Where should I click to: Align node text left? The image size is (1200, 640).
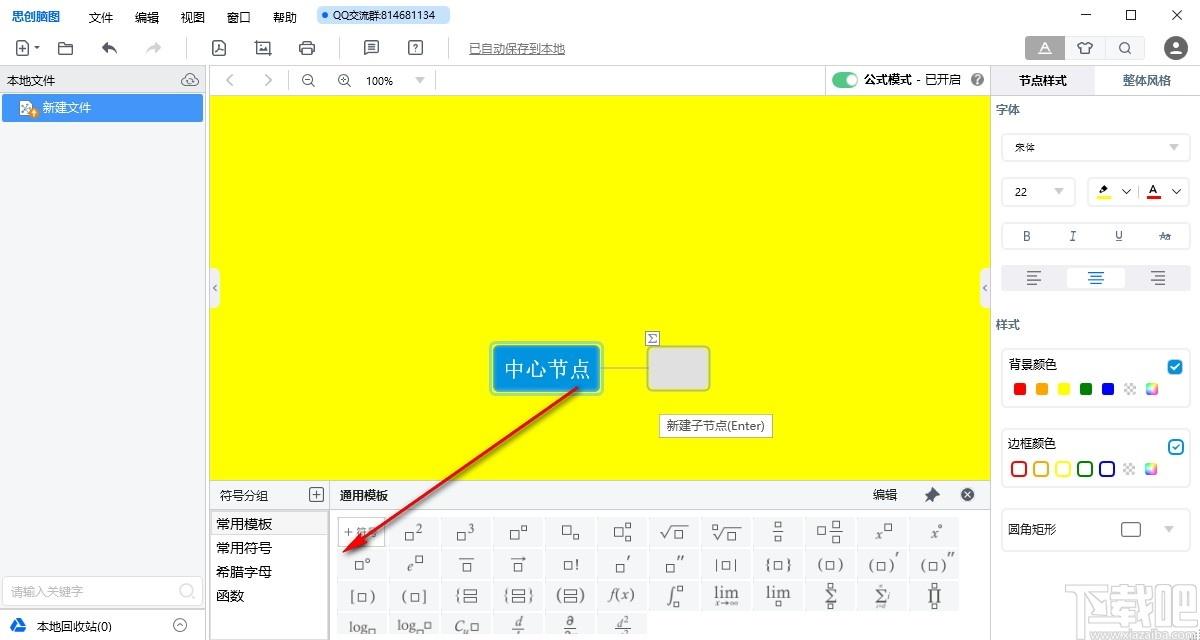coord(1034,278)
